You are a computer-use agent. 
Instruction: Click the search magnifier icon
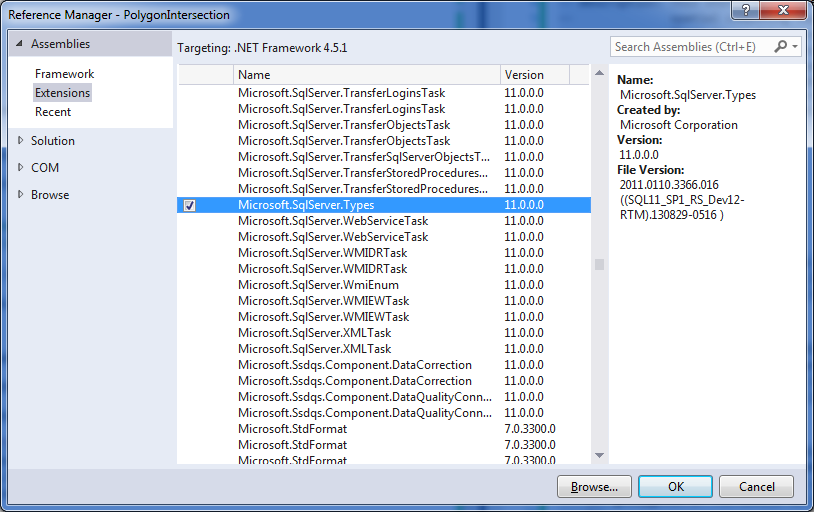(780, 47)
